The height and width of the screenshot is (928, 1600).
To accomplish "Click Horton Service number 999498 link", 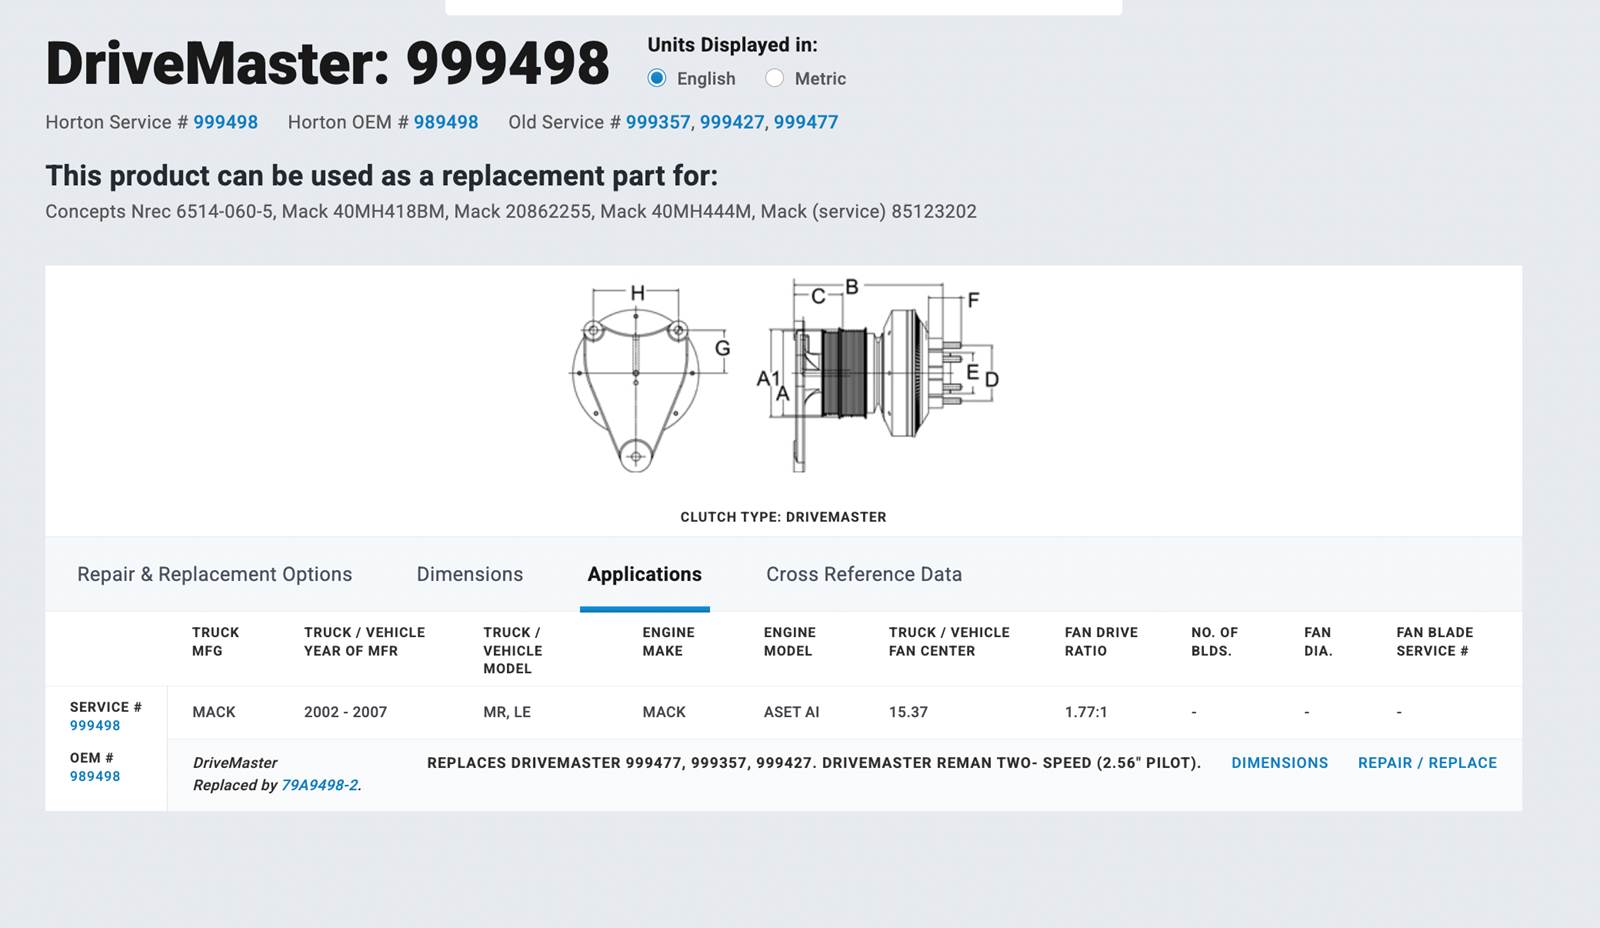I will (x=225, y=122).
